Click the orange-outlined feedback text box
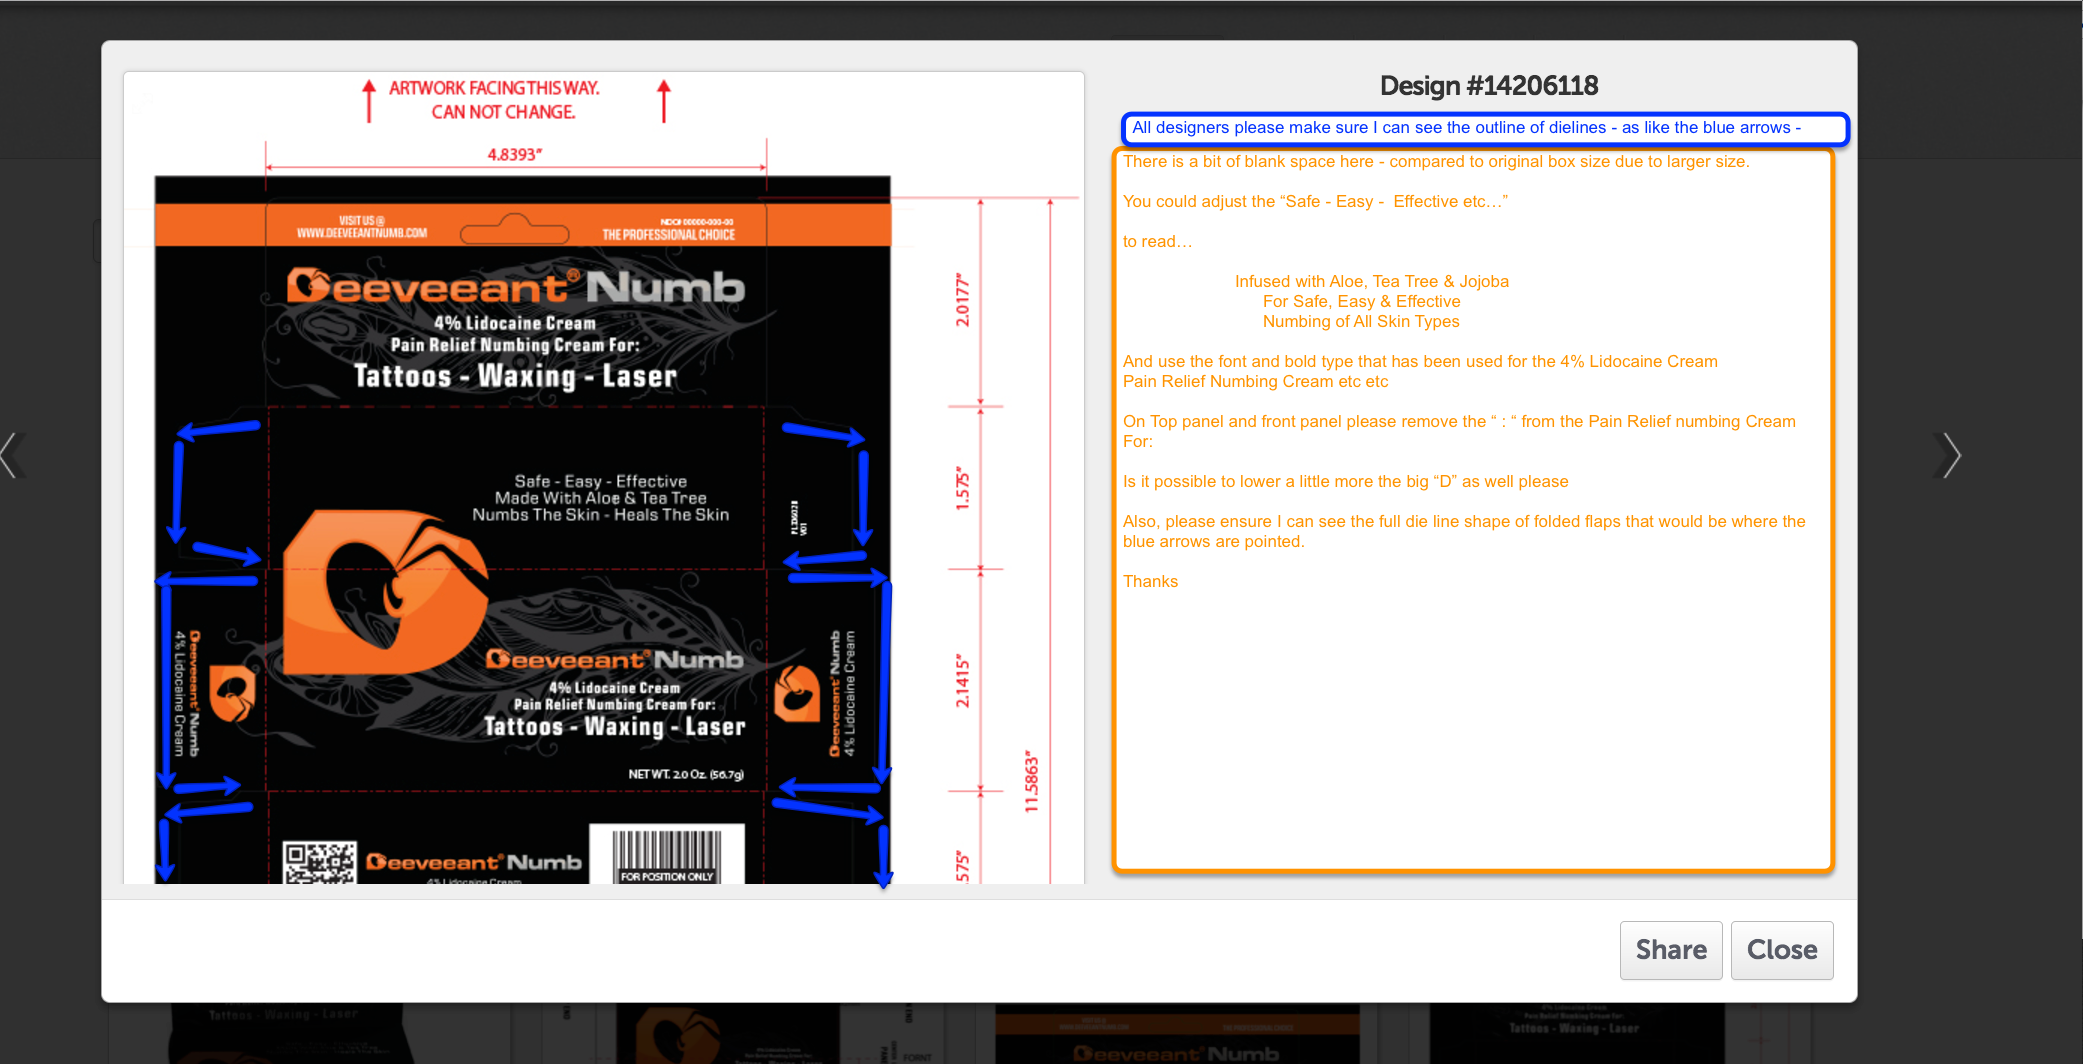The width and height of the screenshot is (2083, 1064). [x=1472, y=510]
